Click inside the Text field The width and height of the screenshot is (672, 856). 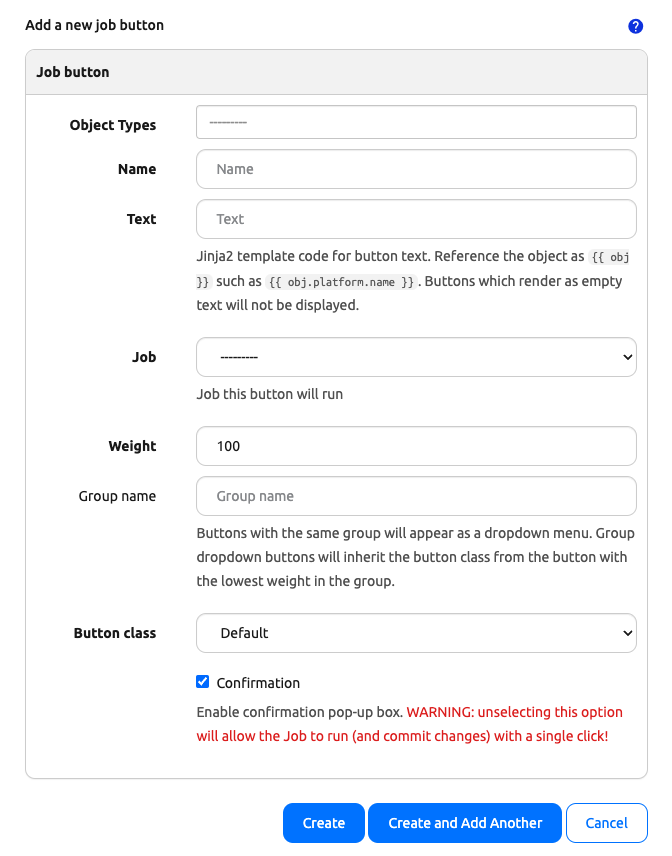point(416,218)
